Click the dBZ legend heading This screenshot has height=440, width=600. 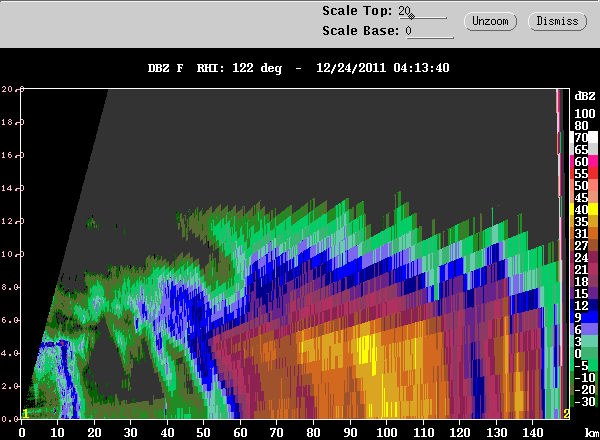585,96
